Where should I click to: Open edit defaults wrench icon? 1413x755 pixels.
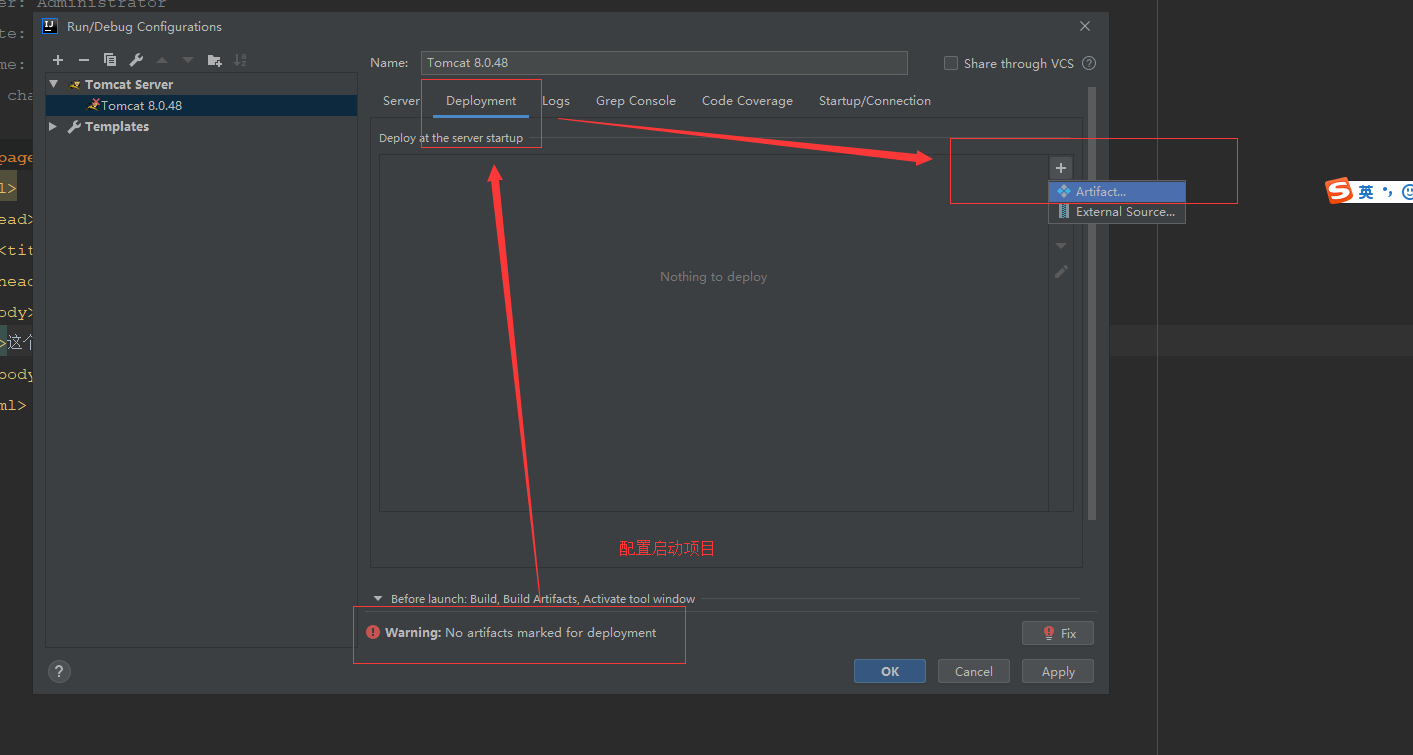click(137, 60)
